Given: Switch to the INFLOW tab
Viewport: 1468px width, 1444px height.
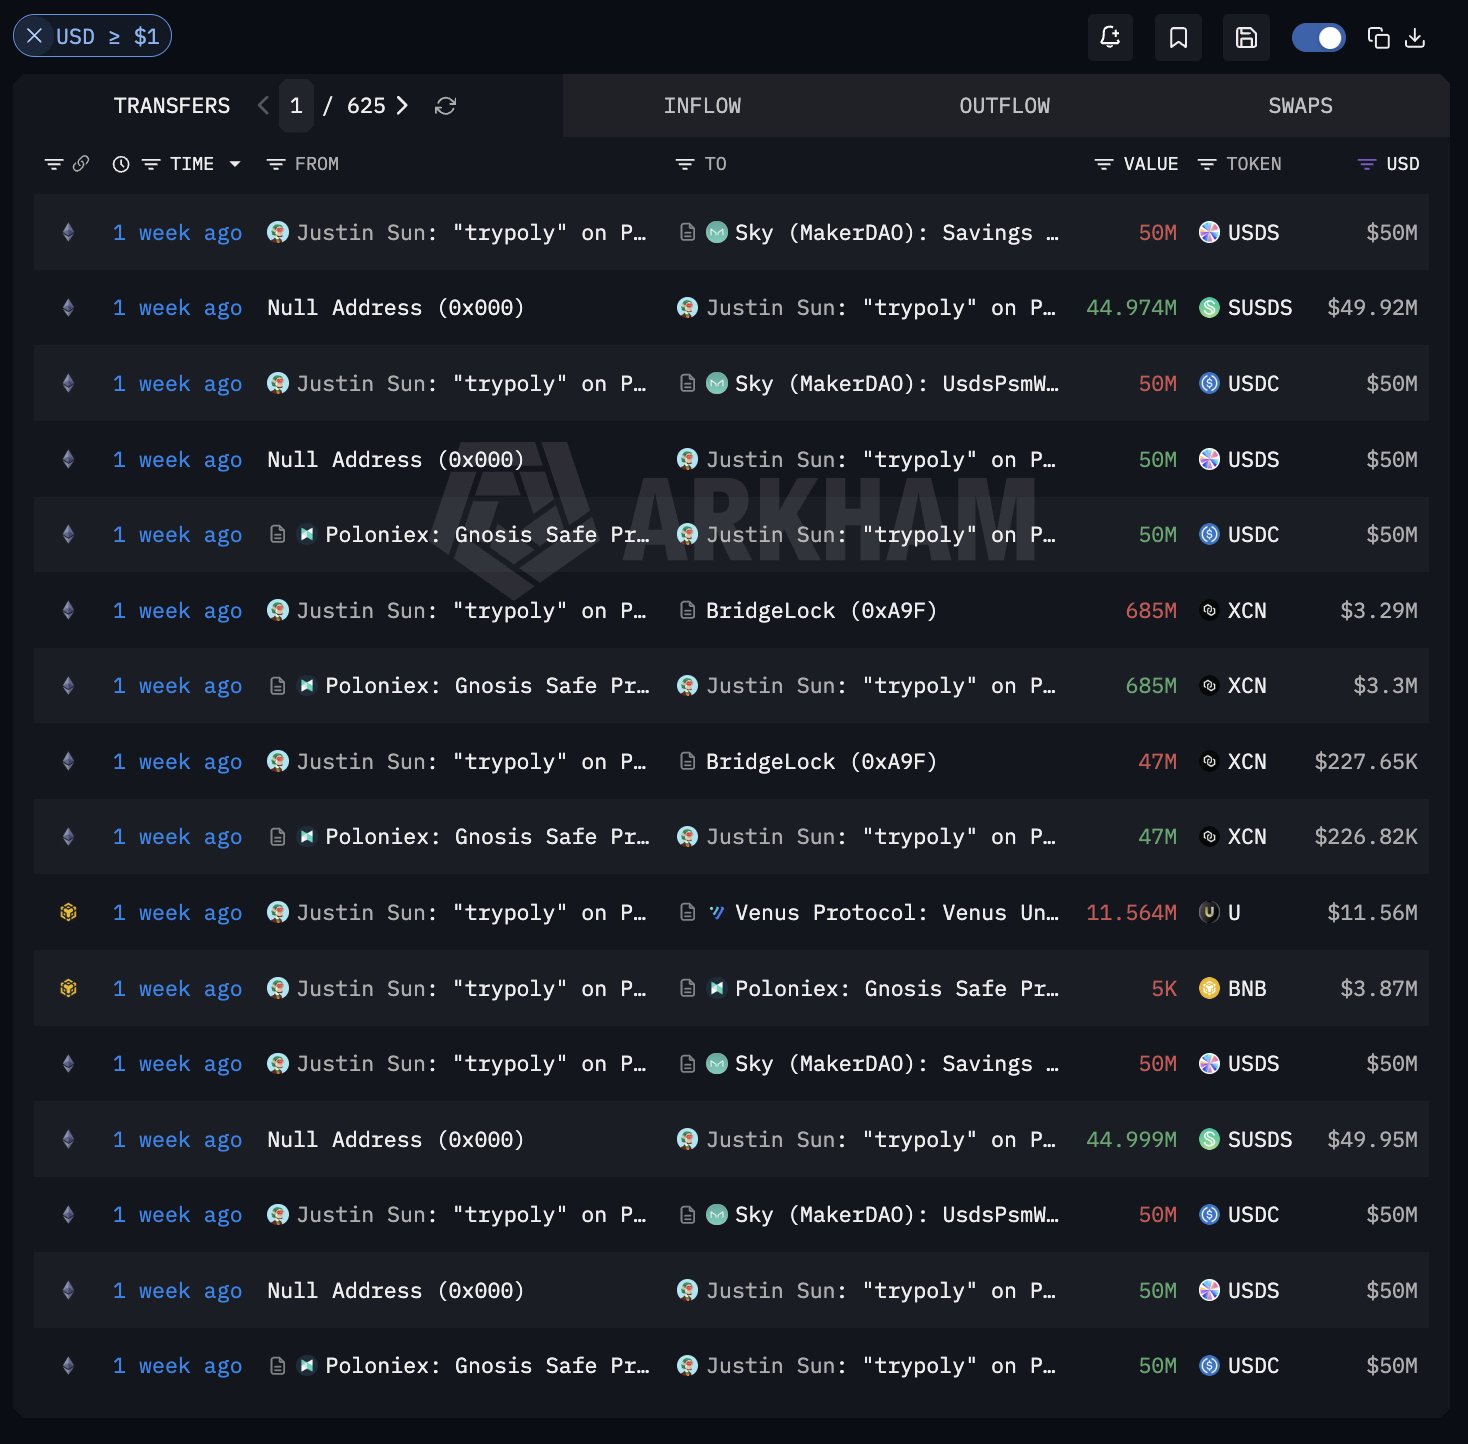Looking at the screenshot, I should tap(702, 105).
